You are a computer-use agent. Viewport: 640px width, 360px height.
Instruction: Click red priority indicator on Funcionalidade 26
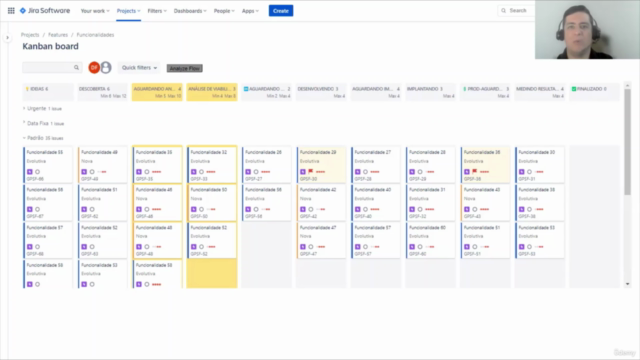(x=266, y=172)
